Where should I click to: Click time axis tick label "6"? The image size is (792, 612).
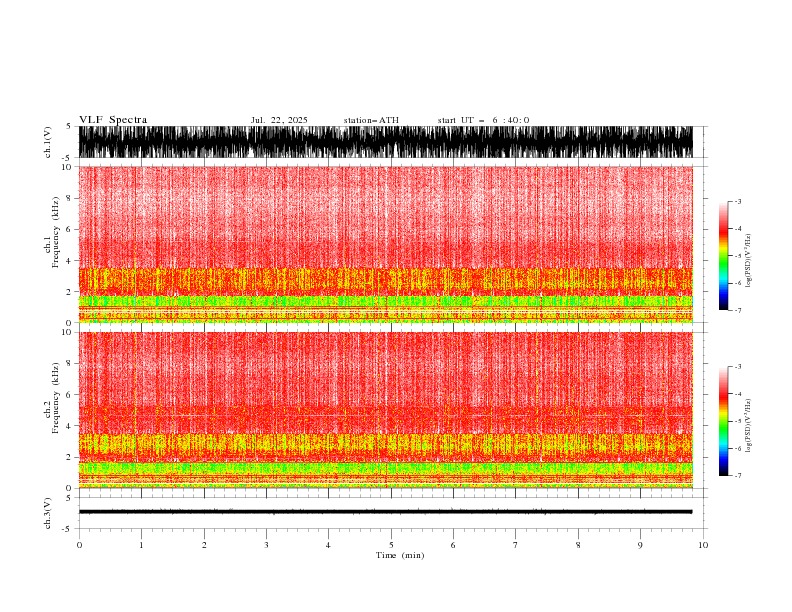(453, 545)
